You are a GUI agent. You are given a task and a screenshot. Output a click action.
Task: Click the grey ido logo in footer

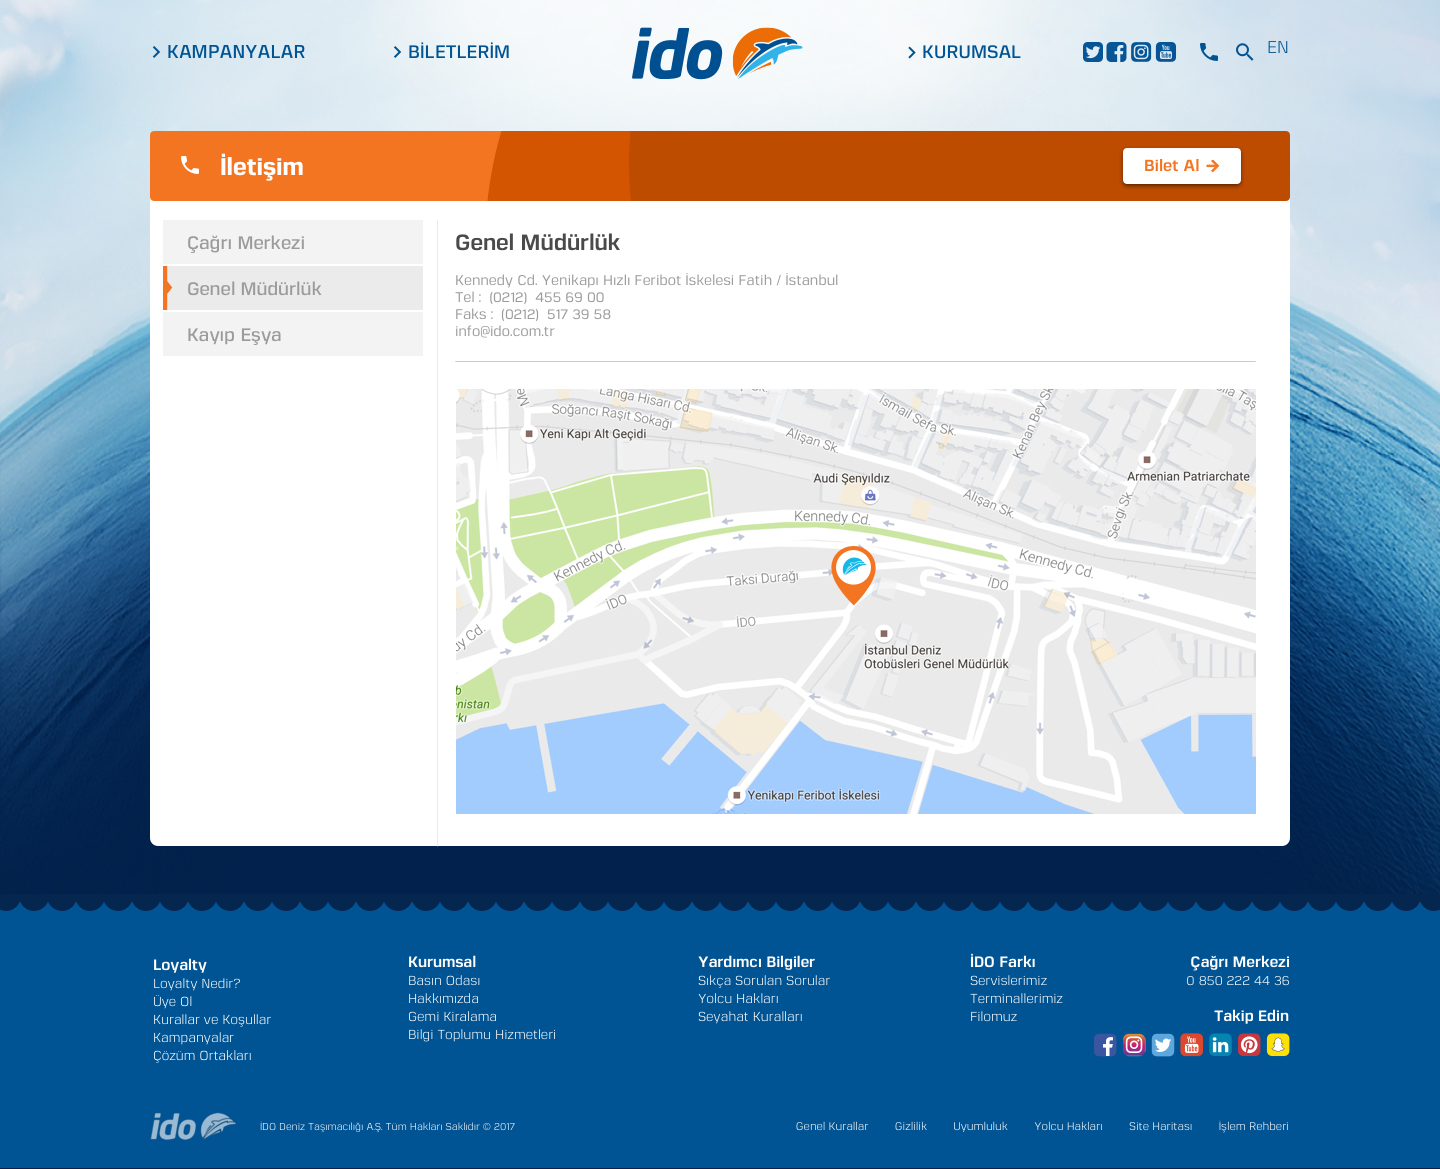coord(193,1127)
